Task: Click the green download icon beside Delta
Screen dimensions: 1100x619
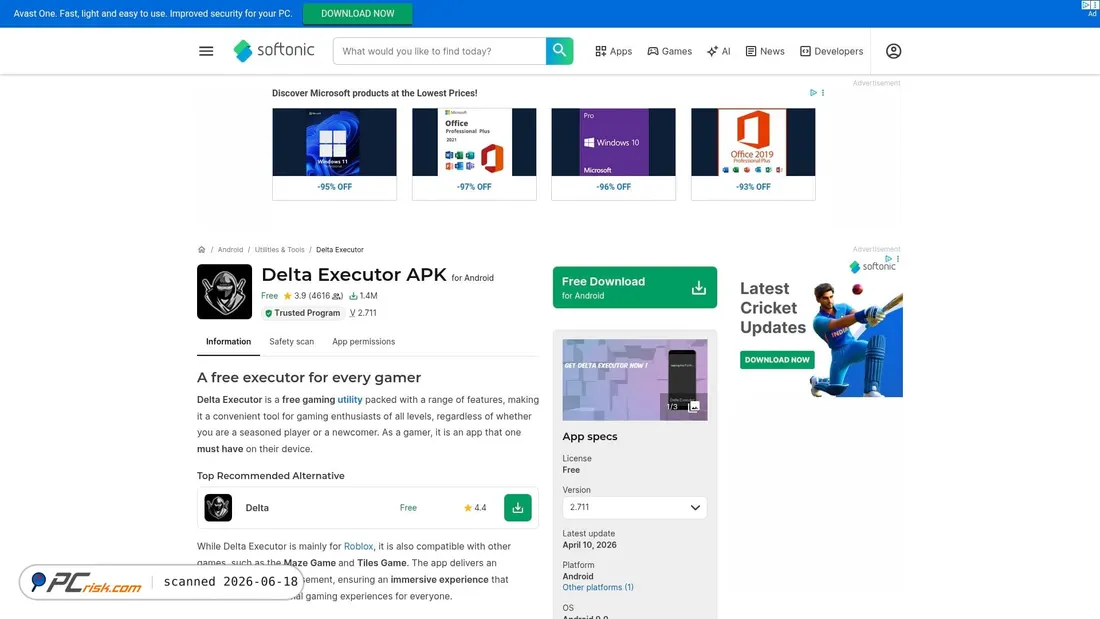Action: pos(518,507)
